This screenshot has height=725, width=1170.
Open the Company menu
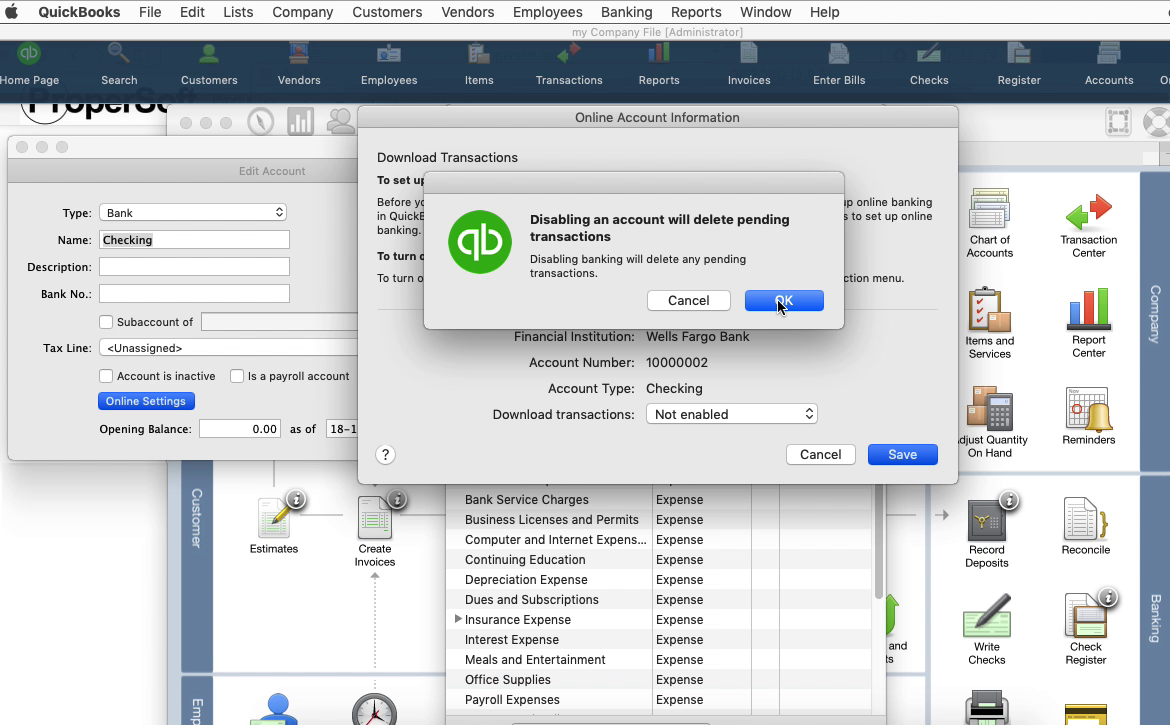click(302, 12)
